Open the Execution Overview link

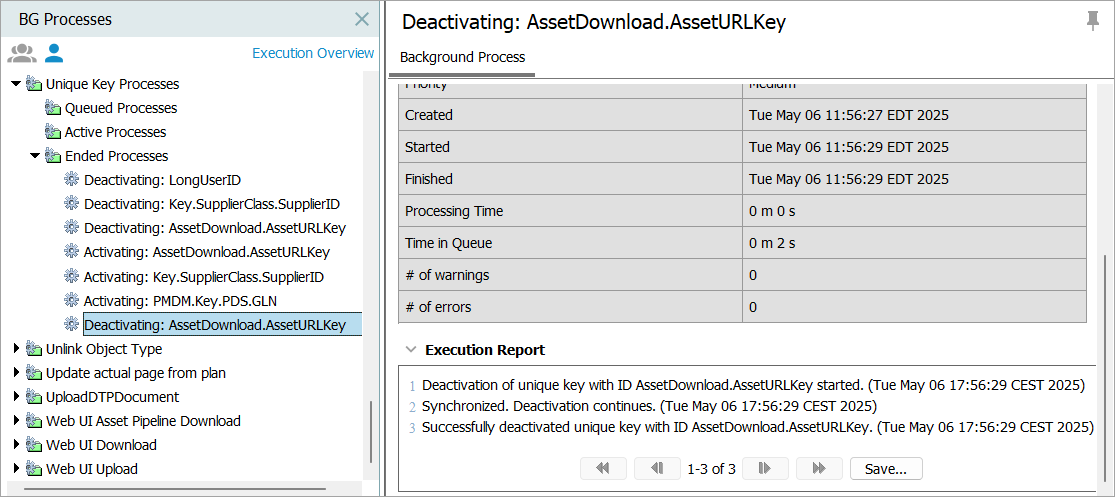[312, 53]
